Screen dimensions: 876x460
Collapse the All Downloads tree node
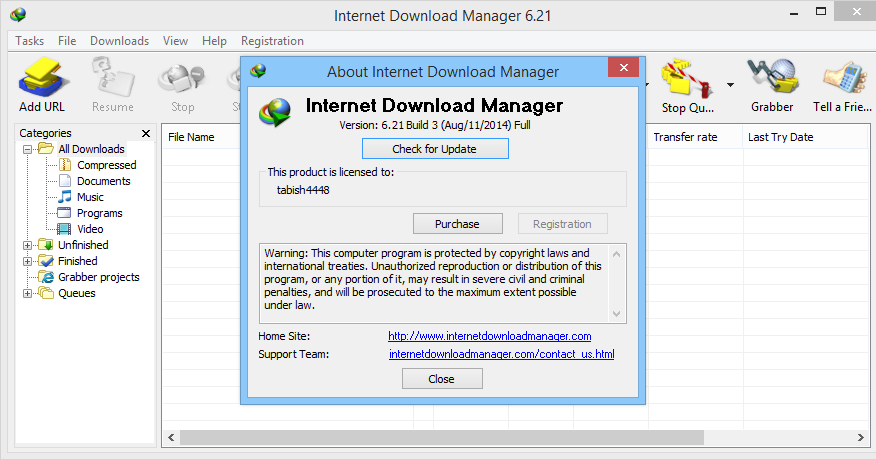[x=27, y=149]
